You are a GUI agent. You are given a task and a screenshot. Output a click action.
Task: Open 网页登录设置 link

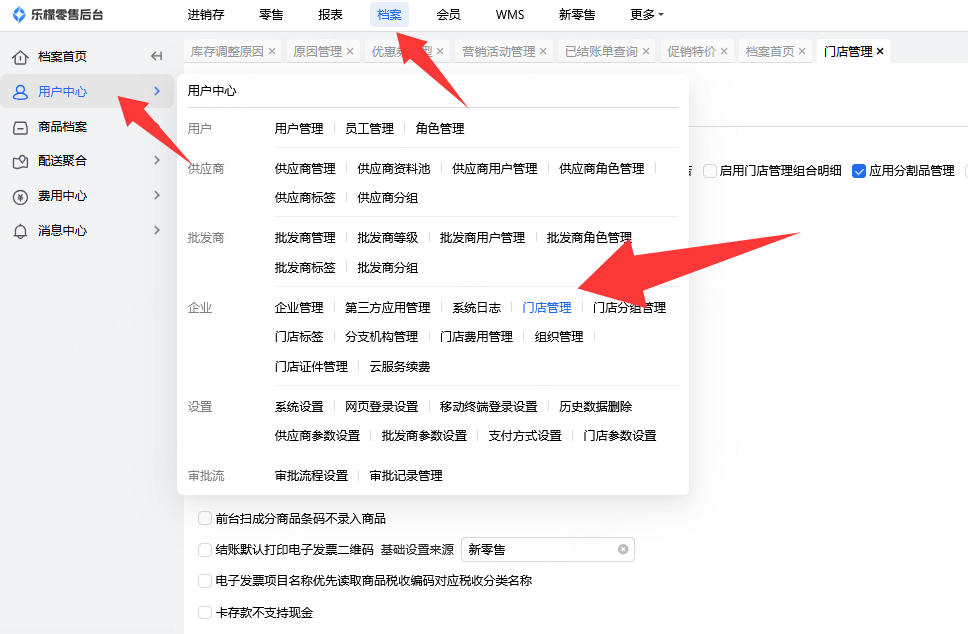point(382,407)
